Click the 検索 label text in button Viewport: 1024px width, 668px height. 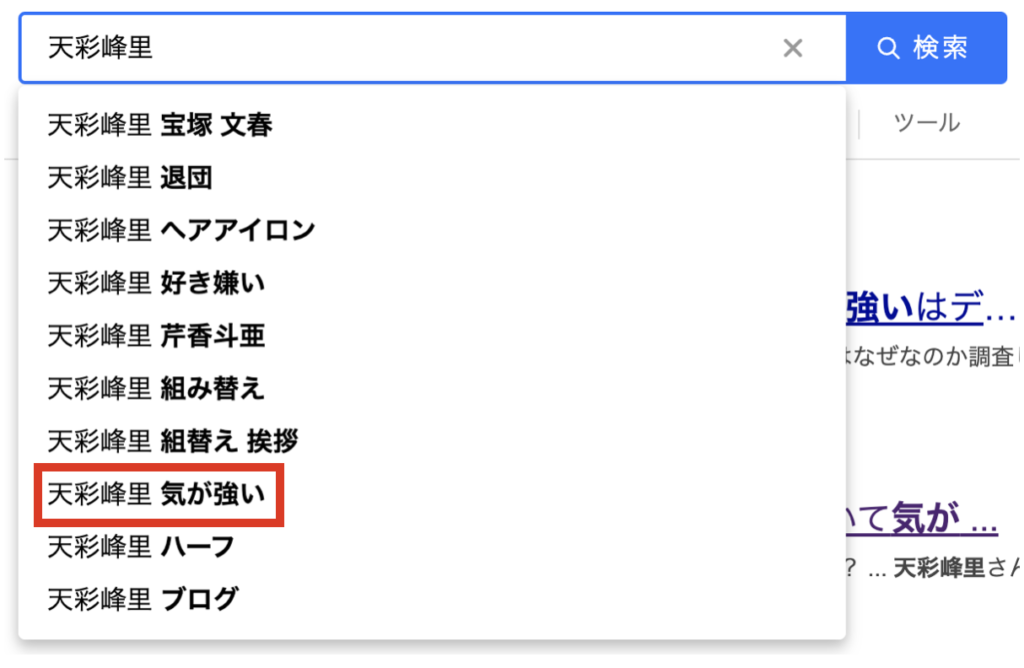point(940,48)
